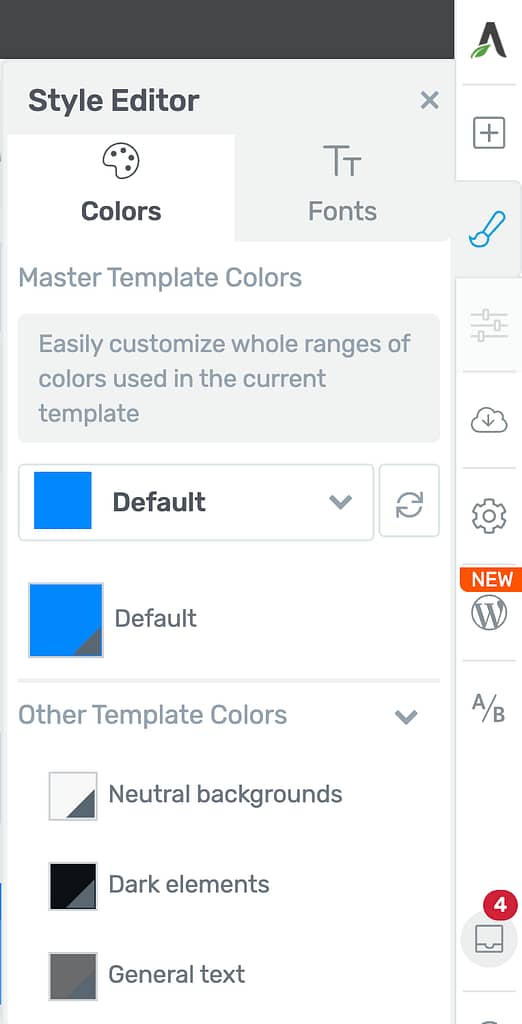Click the cloud download templates icon
This screenshot has width=522, height=1024.
point(489,420)
